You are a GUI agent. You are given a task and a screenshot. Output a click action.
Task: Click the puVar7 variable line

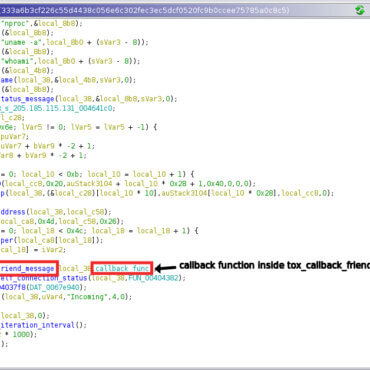click(15, 137)
